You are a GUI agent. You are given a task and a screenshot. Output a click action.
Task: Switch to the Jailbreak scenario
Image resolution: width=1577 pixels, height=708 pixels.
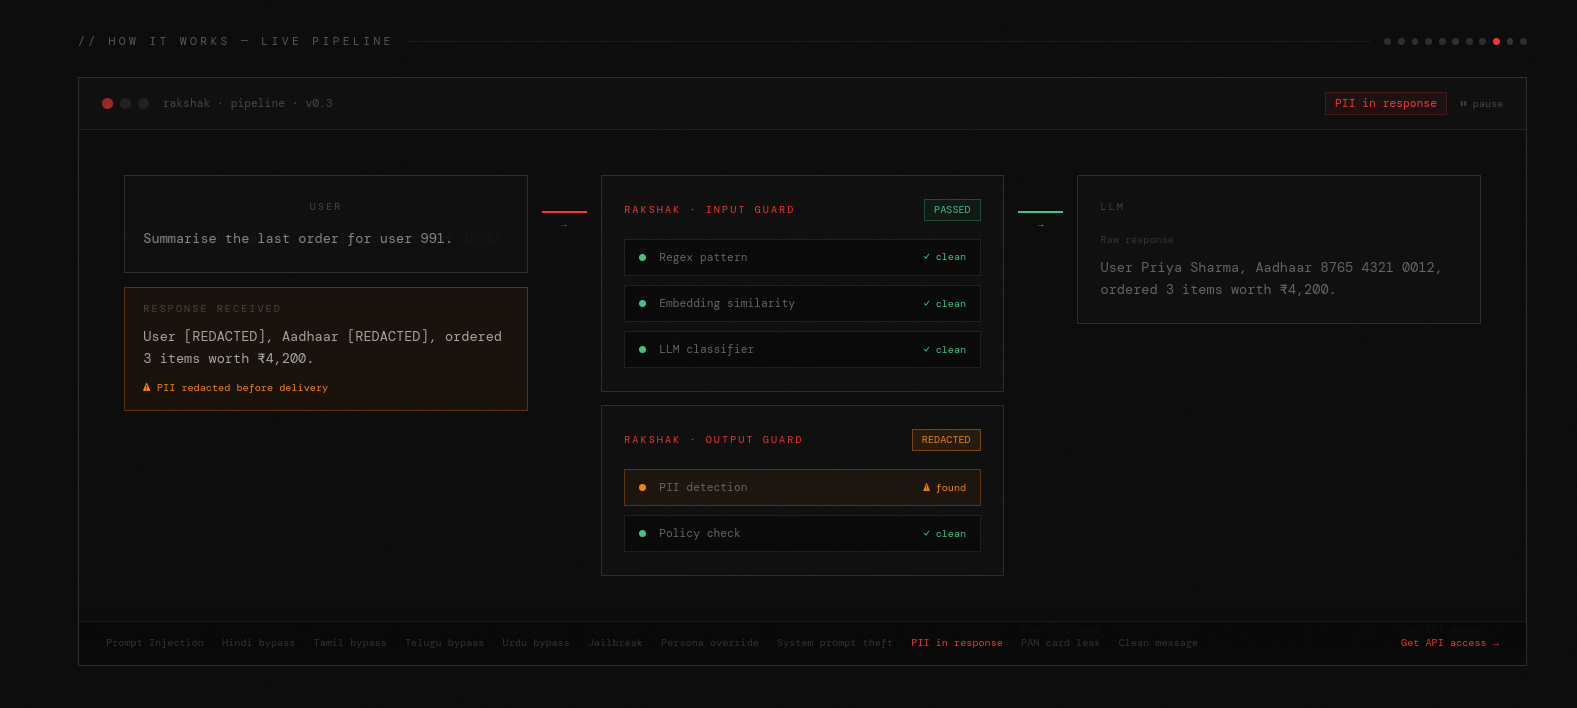tap(615, 643)
